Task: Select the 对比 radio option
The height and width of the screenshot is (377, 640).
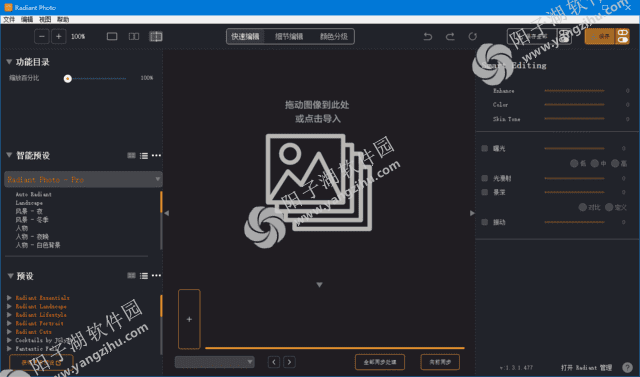Action: (x=583, y=207)
